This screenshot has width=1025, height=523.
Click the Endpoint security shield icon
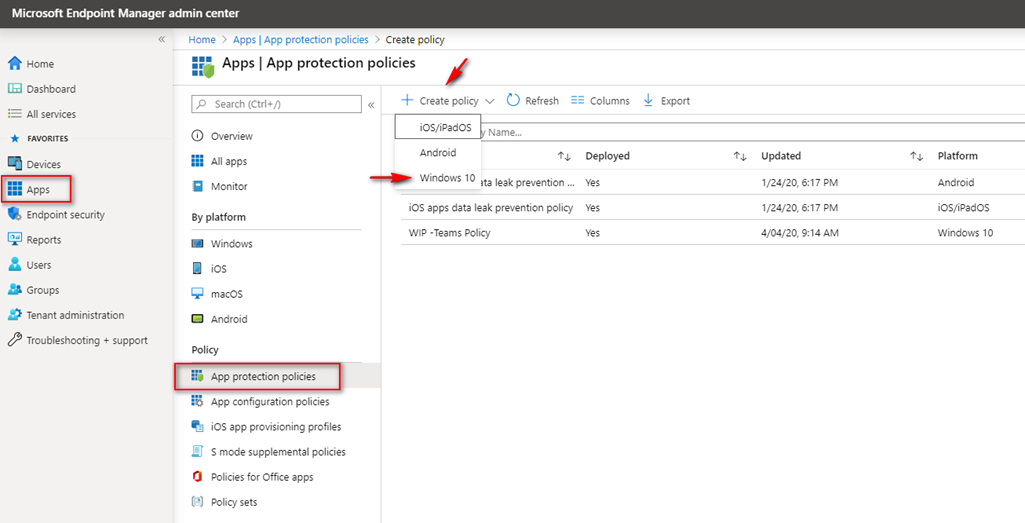tap(14, 214)
